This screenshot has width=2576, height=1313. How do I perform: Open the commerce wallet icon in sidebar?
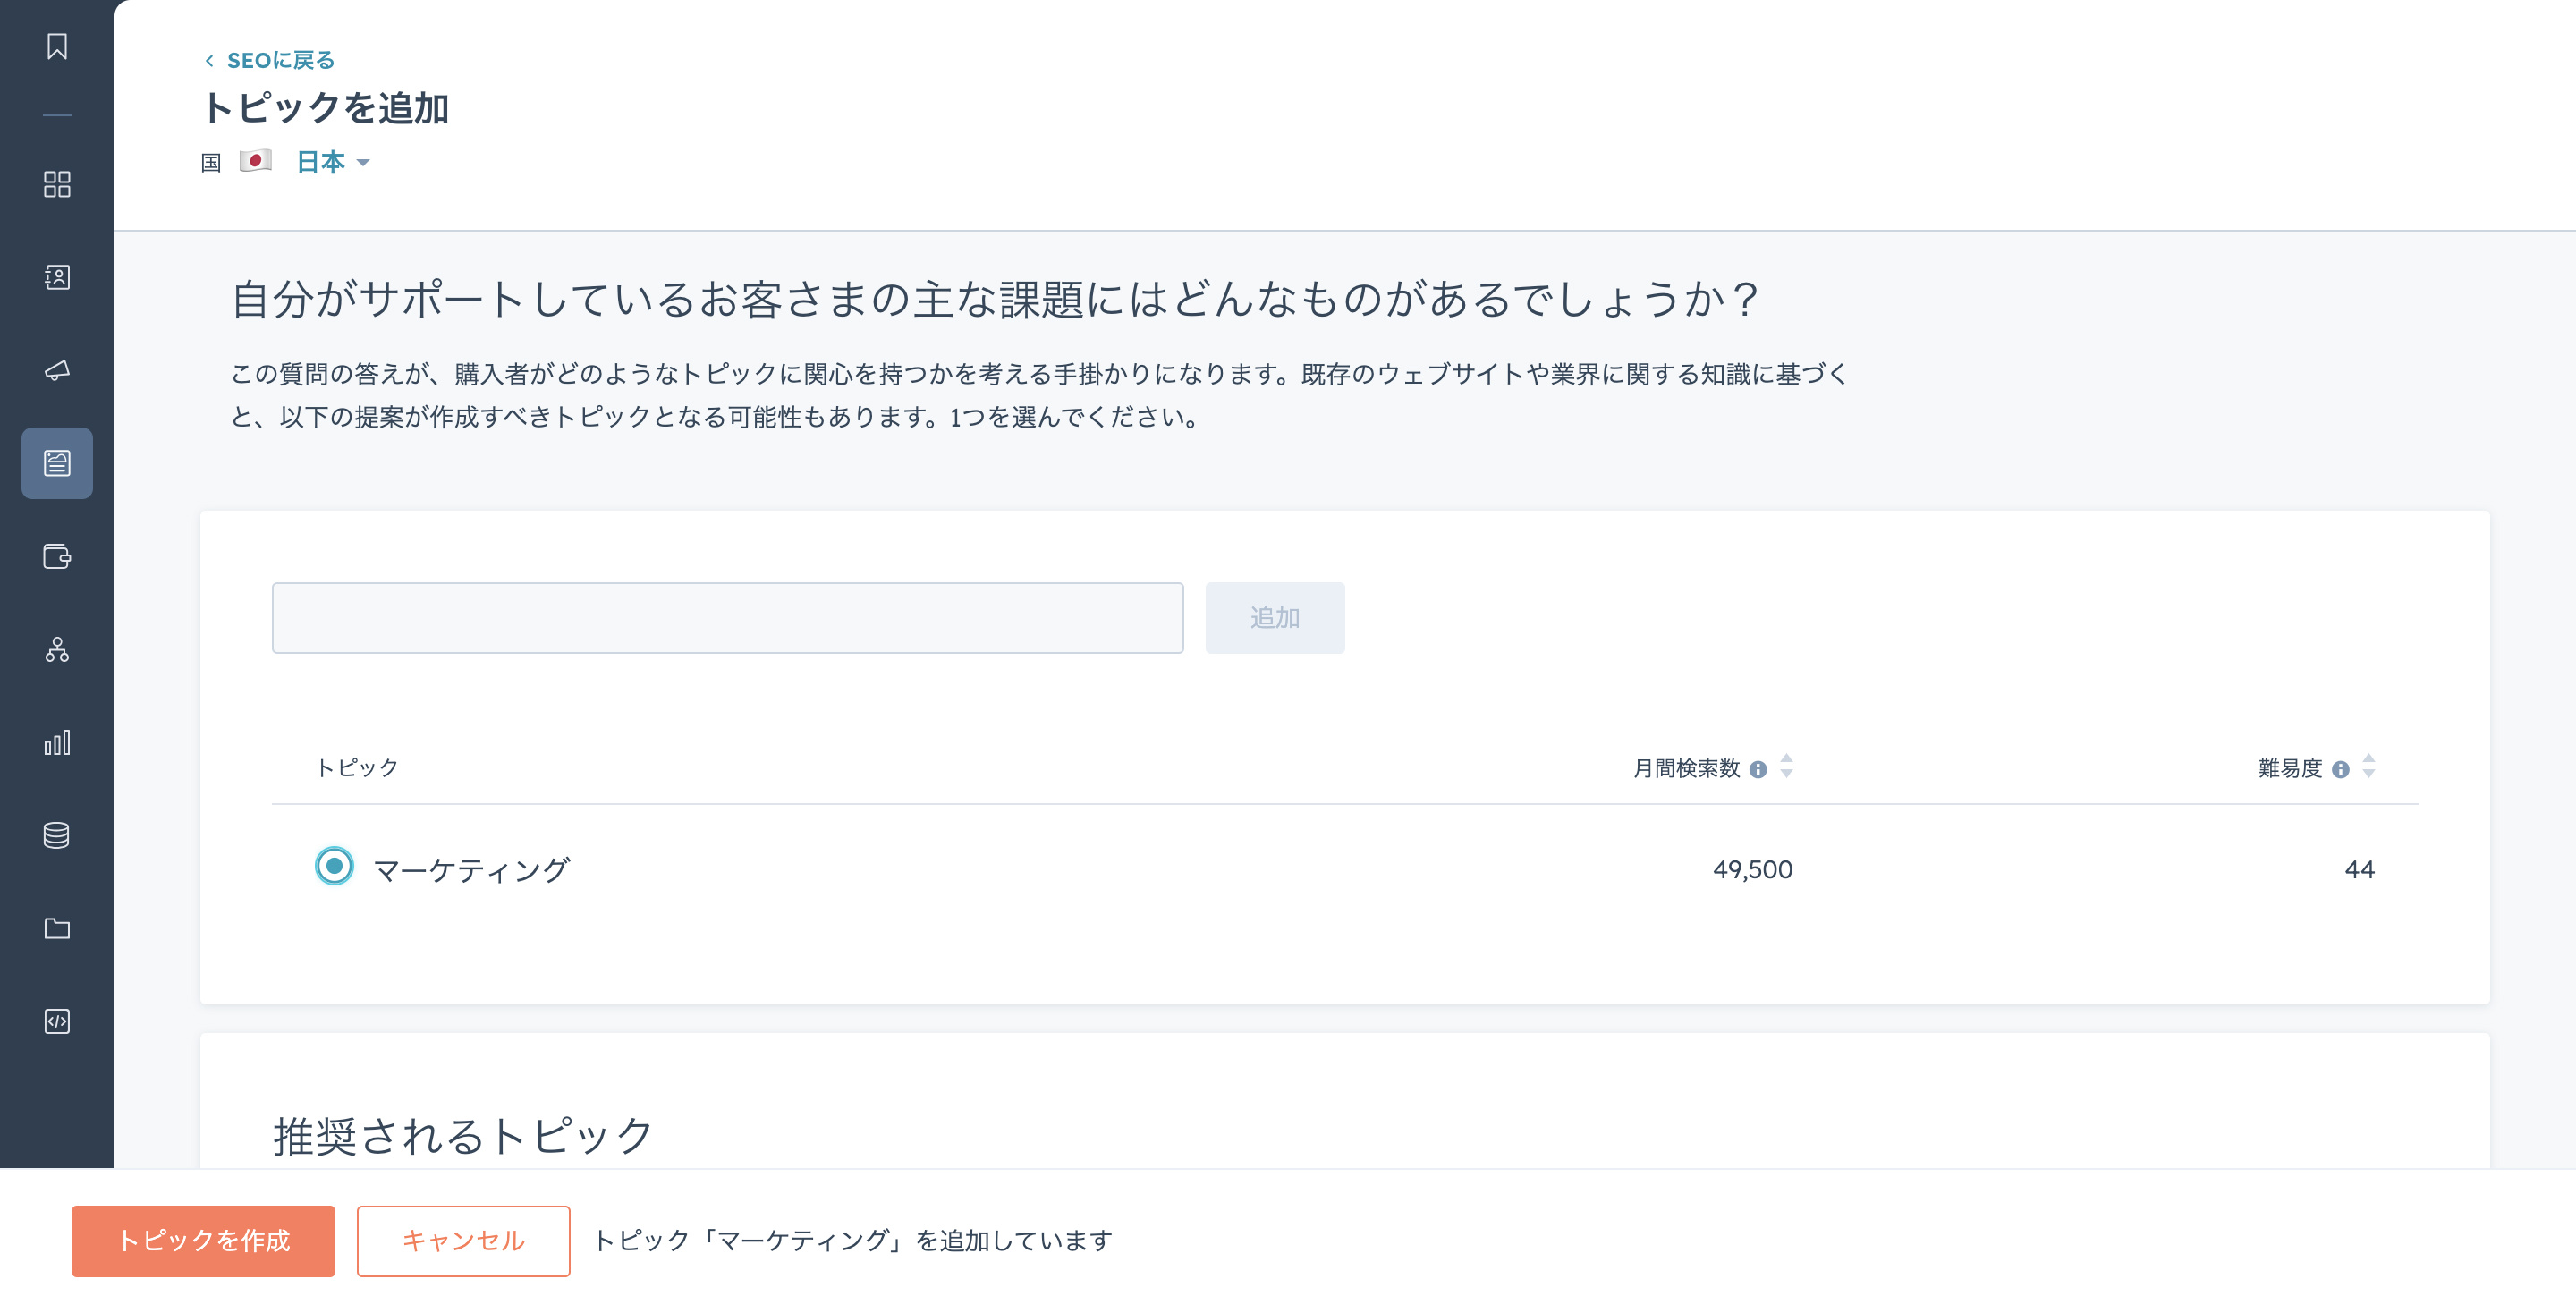(x=57, y=556)
